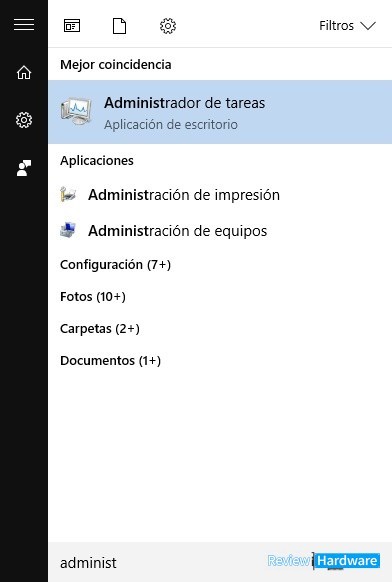Filter results by settings gear icon
Image resolution: width=392 pixels, height=582 pixels.
(x=168, y=26)
